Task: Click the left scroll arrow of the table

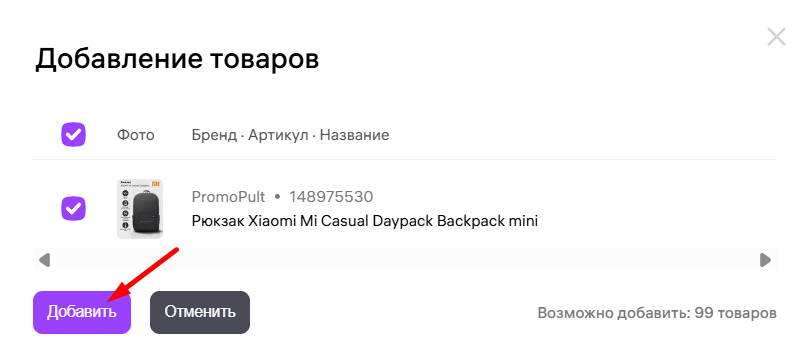Action: [45, 260]
